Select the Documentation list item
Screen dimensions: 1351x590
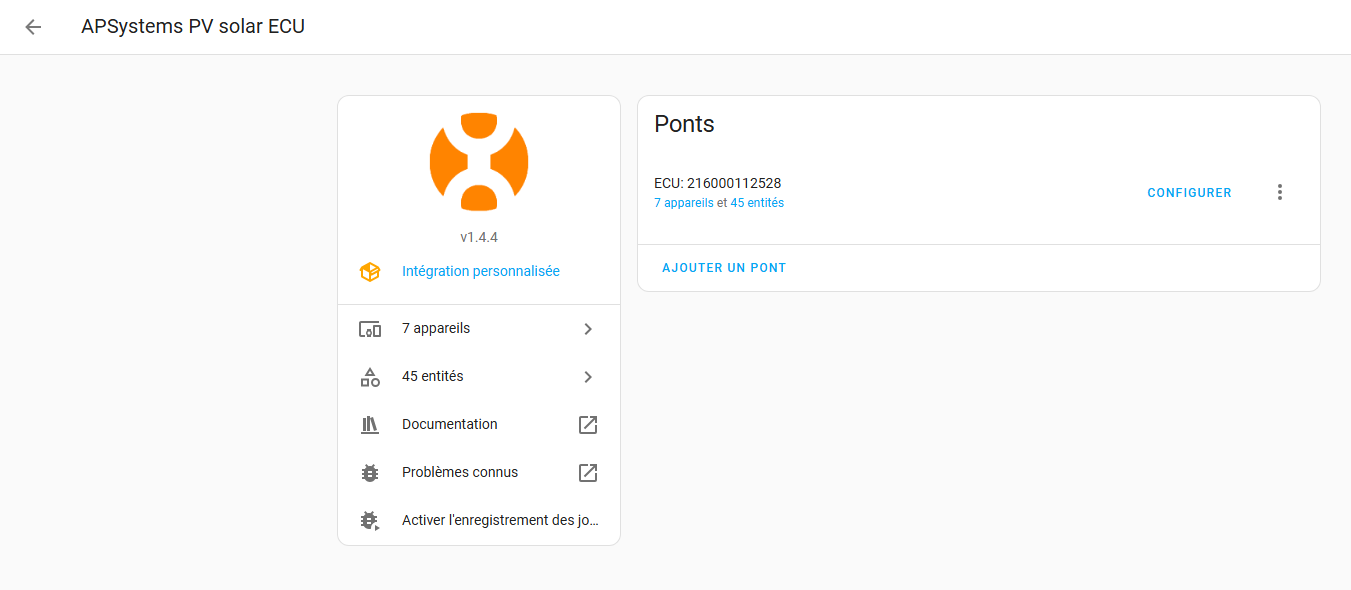479,425
